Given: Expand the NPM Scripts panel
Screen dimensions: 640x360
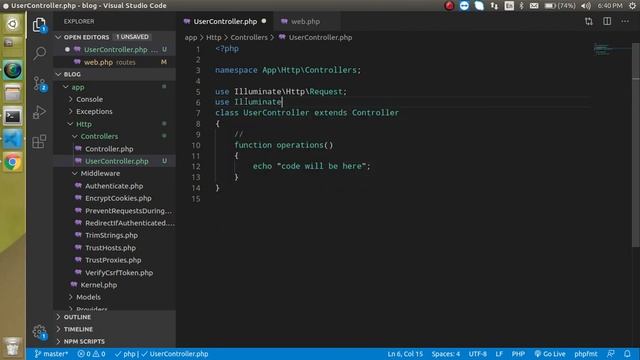Looking at the screenshot, I should point(115,342).
